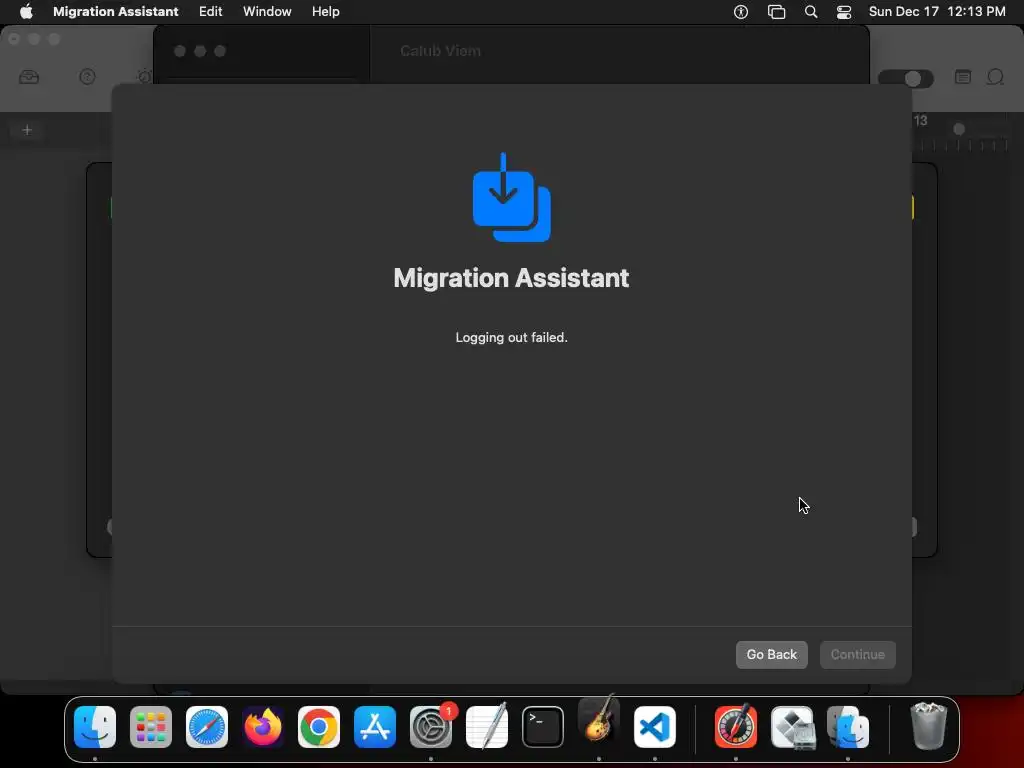Screen dimensions: 1024x768
Task: Open Terminal from the Dock
Action: pyautogui.click(x=543, y=727)
